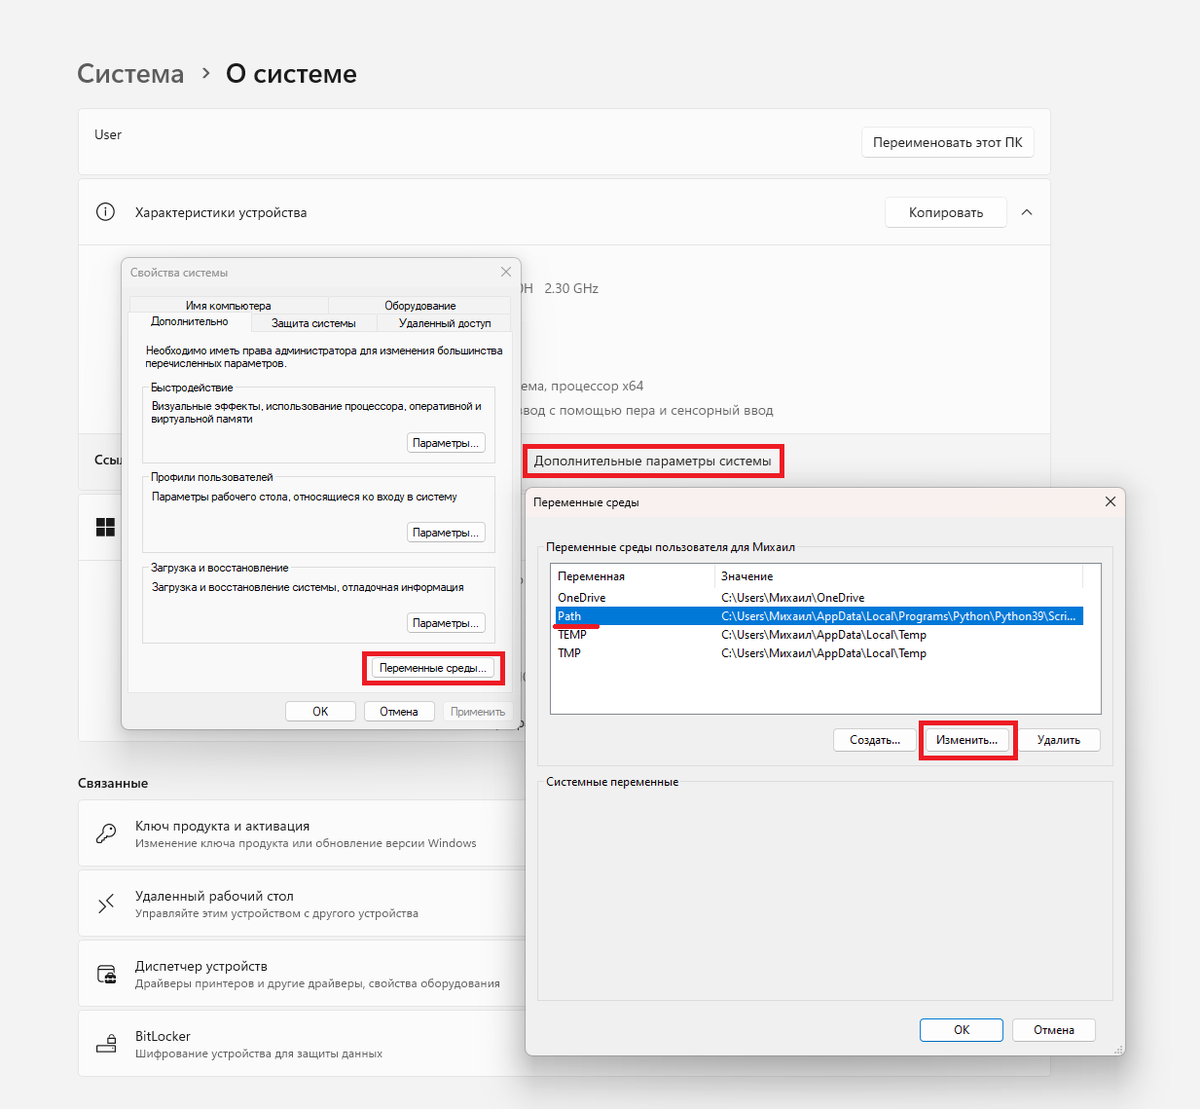
Task: Open Диспетчер устройств
Action: point(301,974)
